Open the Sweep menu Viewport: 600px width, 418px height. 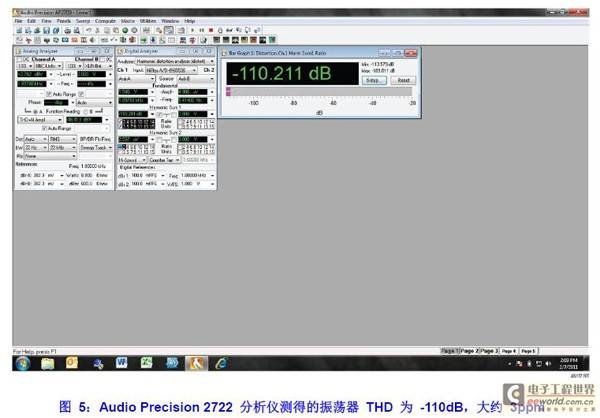point(83,21)
